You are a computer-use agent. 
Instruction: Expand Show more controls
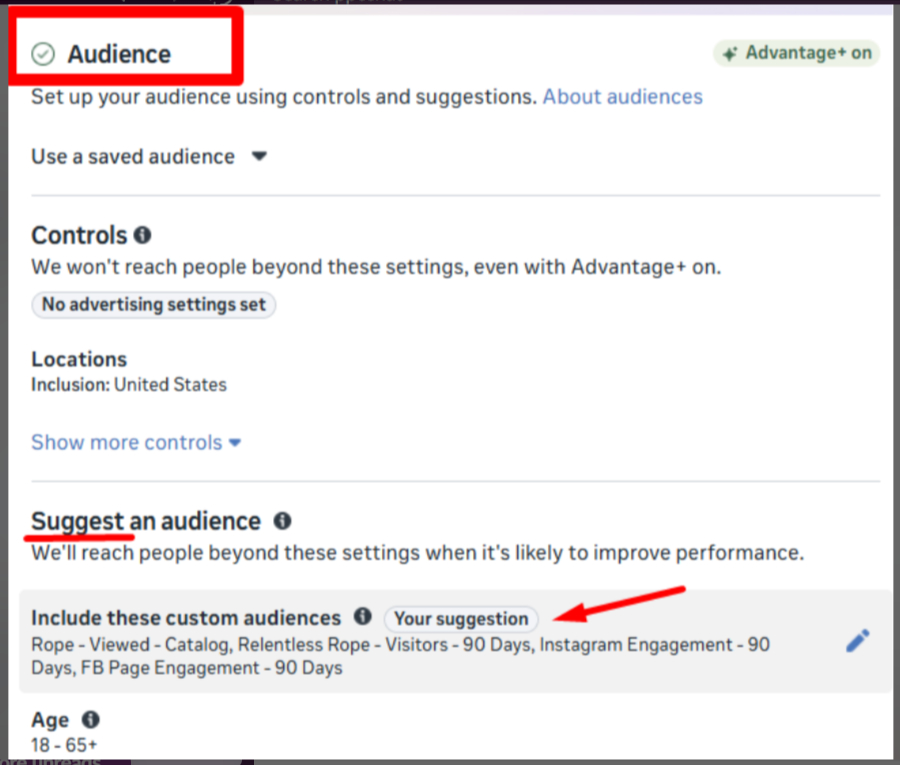[x=136, y=442]
